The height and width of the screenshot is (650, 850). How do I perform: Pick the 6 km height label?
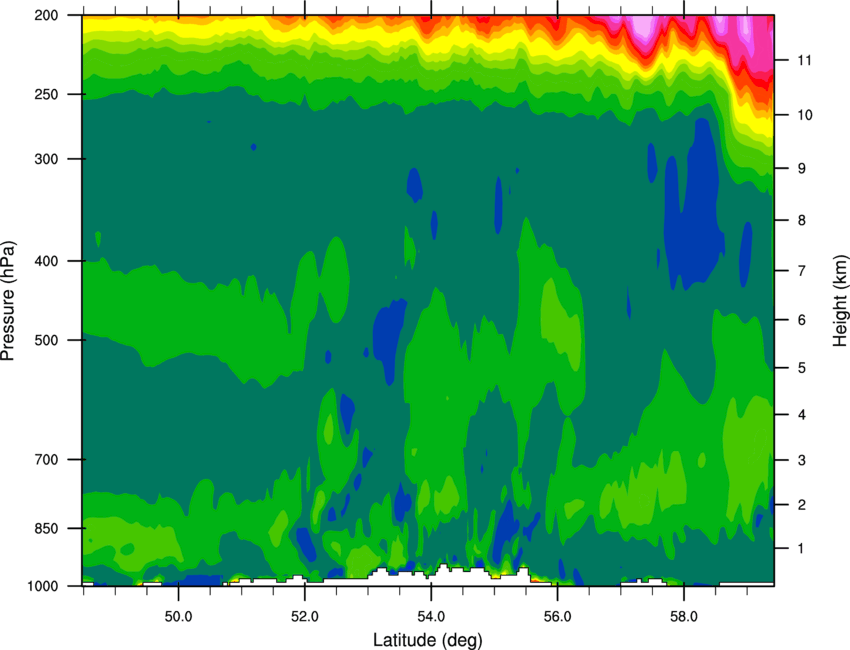point(802,320)
